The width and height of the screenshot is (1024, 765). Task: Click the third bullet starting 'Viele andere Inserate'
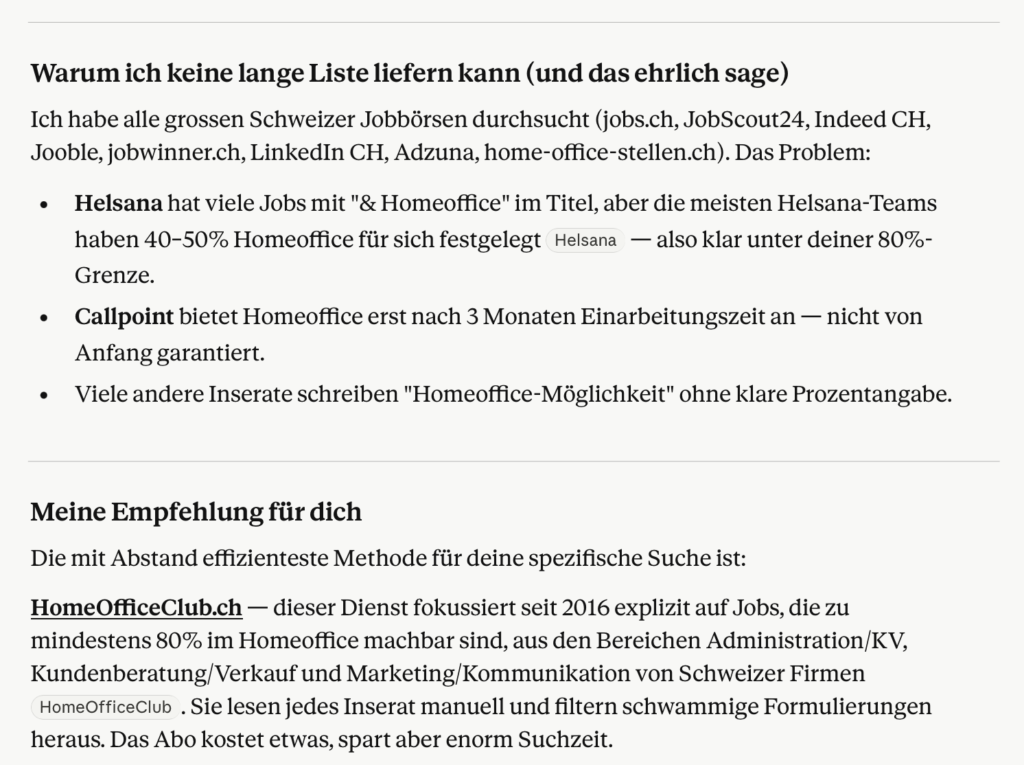[x=513, y=394]
